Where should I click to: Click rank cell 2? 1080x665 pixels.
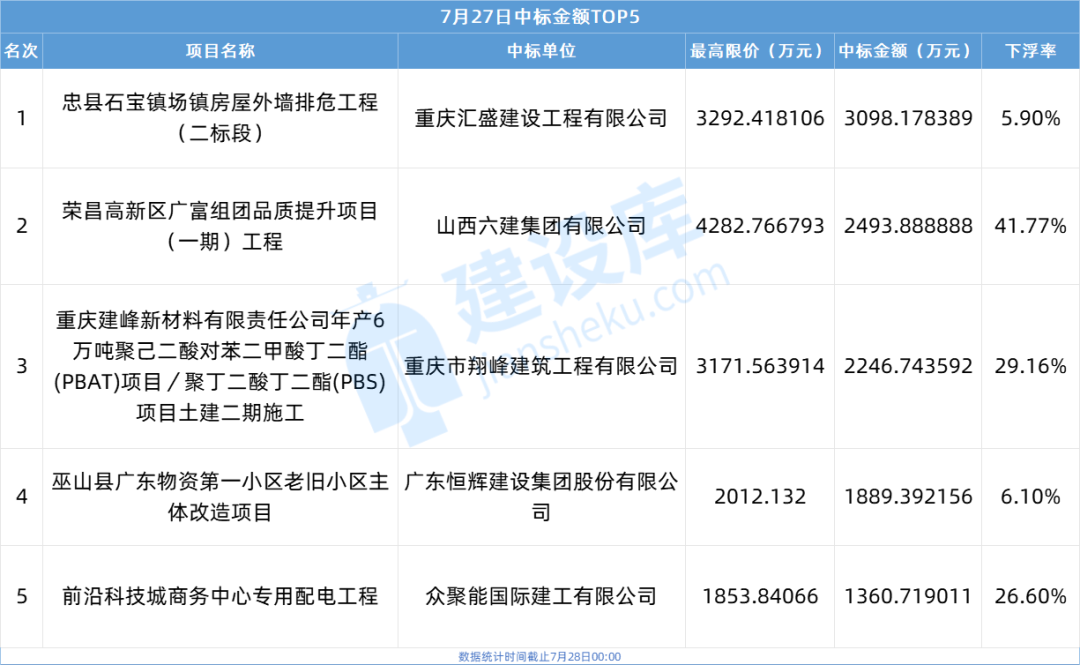[x=22, y=226]
